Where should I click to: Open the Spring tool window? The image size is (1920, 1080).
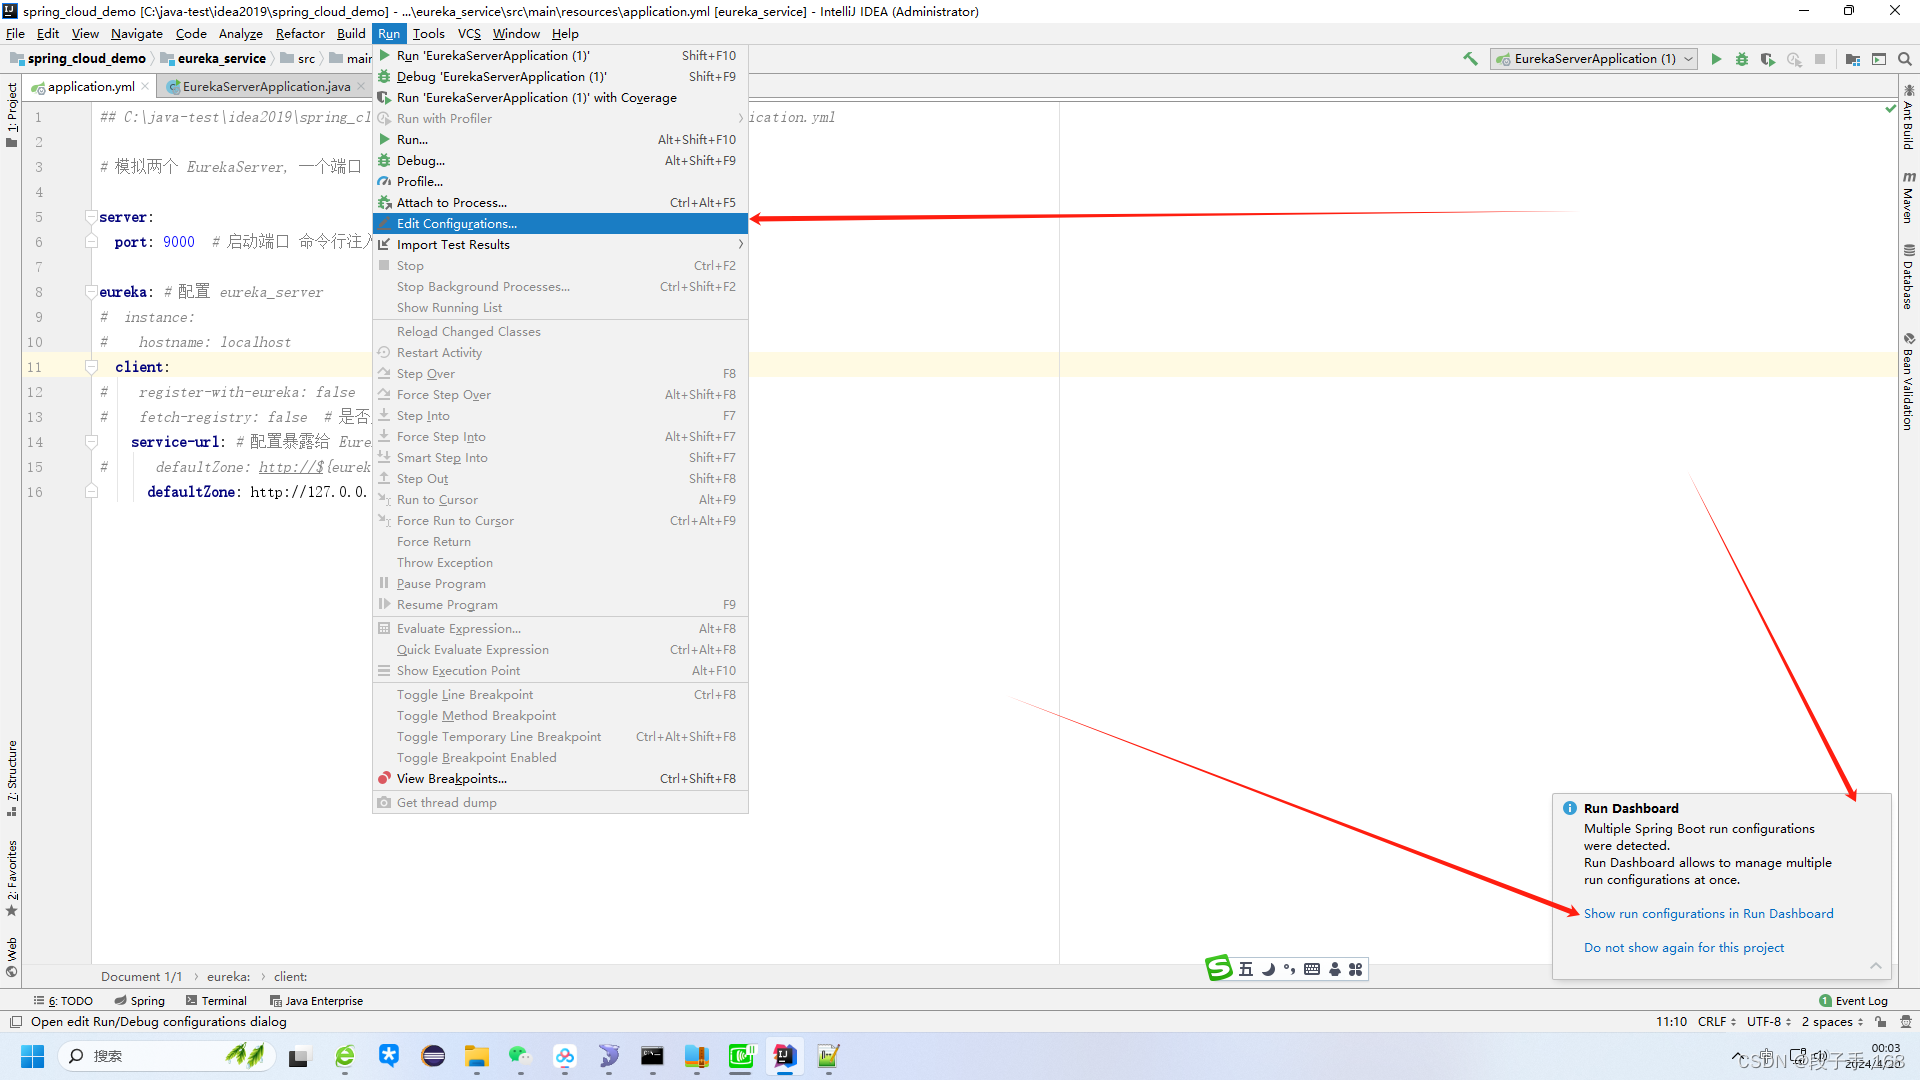coord(140,1000)
